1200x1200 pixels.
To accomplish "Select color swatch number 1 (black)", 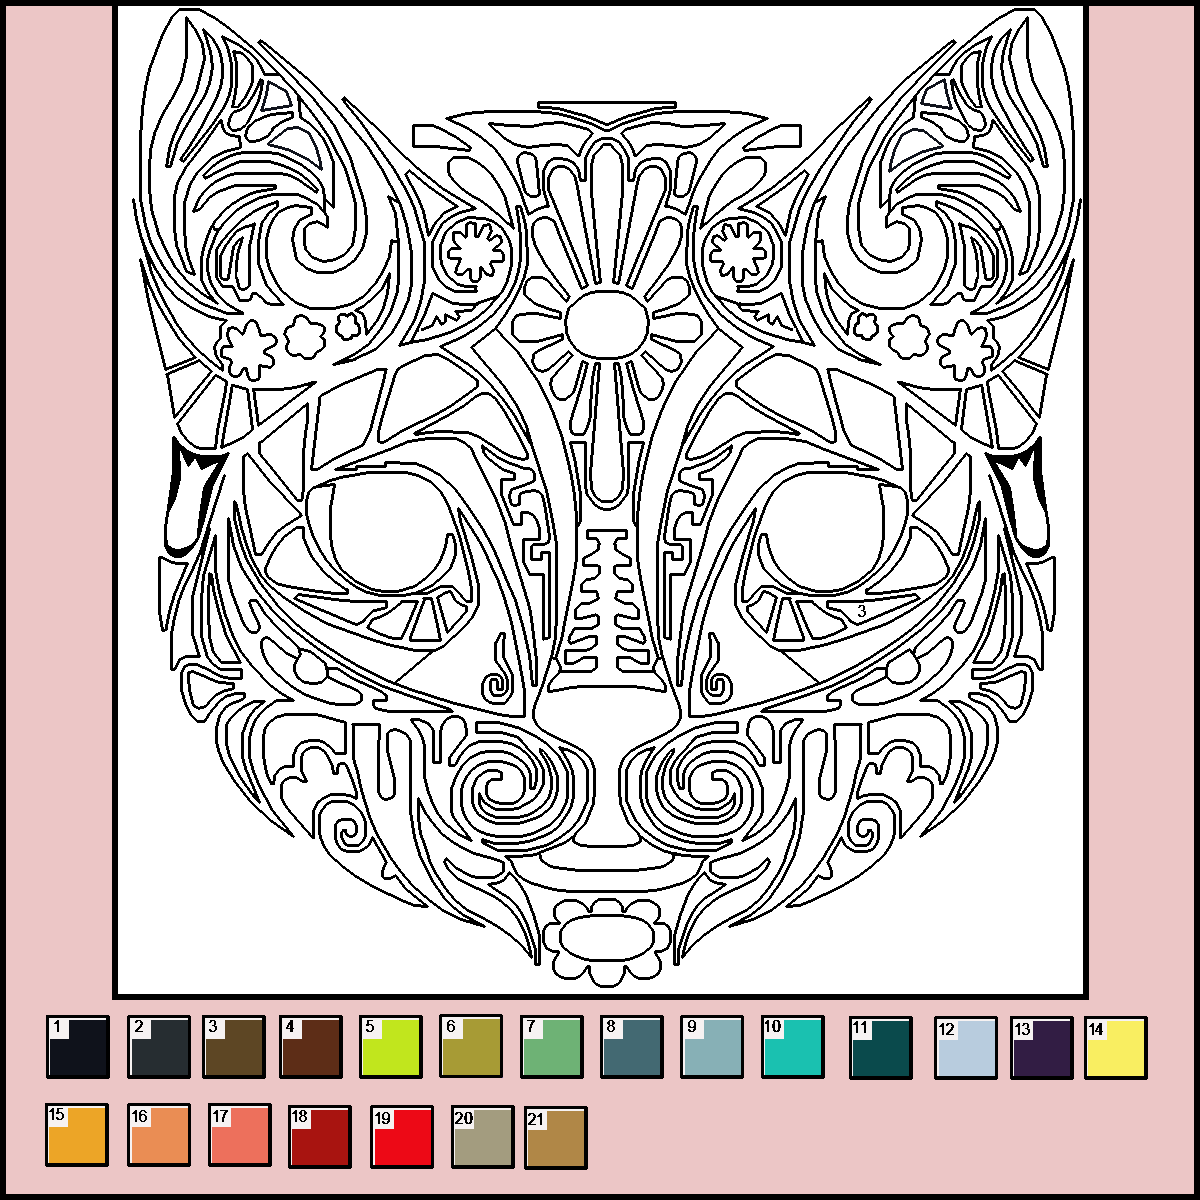I will pyautogui.click(x=78, y=1048).
